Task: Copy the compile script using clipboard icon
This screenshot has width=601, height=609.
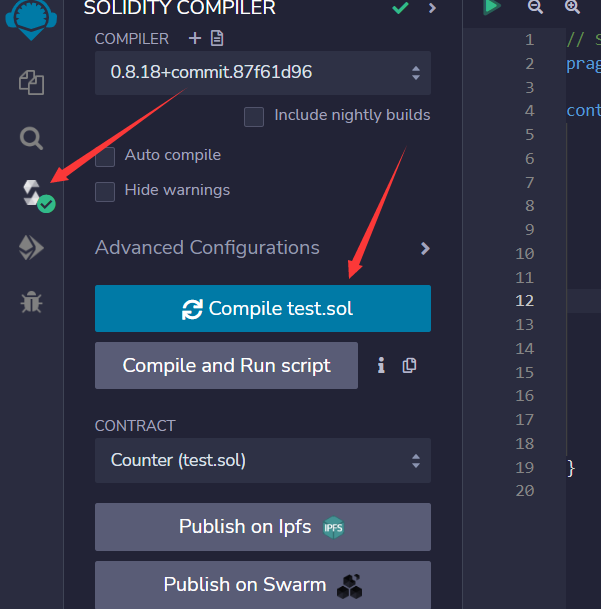Action: (409, 365)
